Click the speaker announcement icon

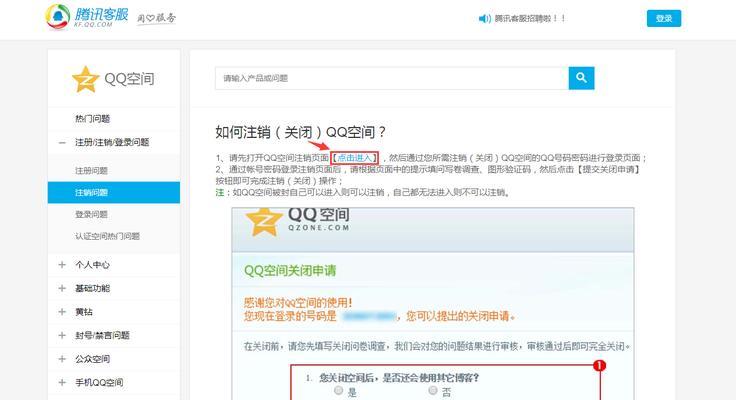[484, 19]
